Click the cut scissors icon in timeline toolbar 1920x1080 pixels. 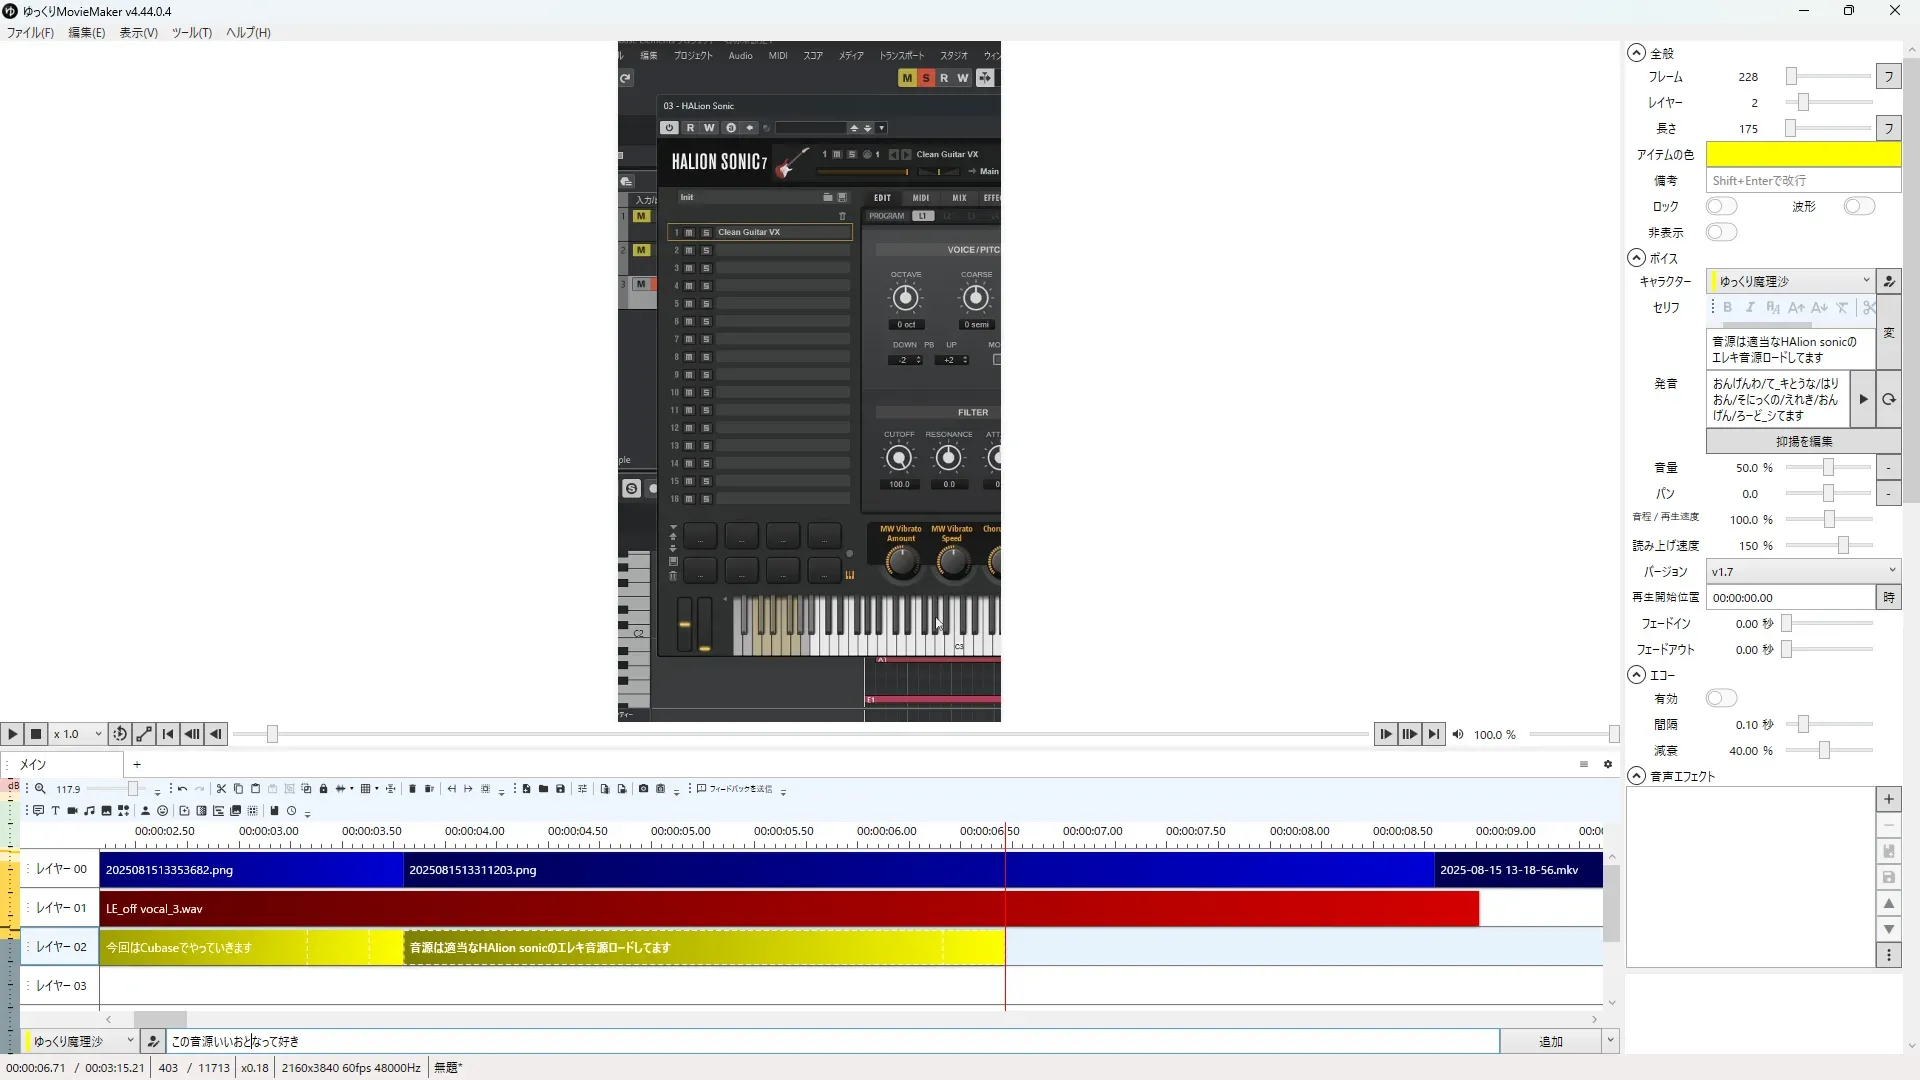pos(221,789)
